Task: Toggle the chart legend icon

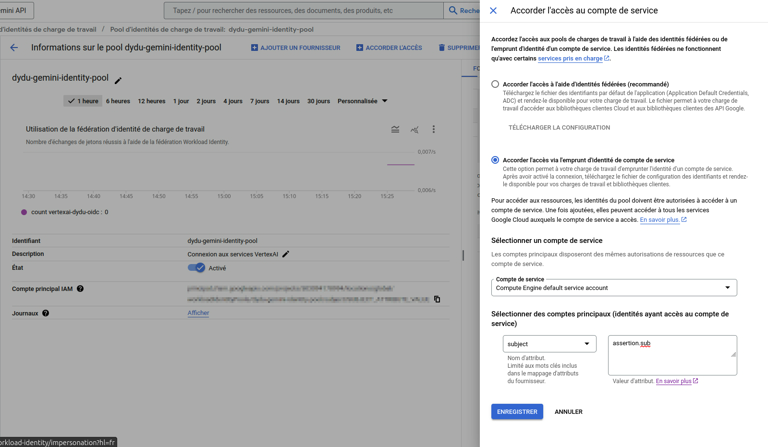Action: 395,129
